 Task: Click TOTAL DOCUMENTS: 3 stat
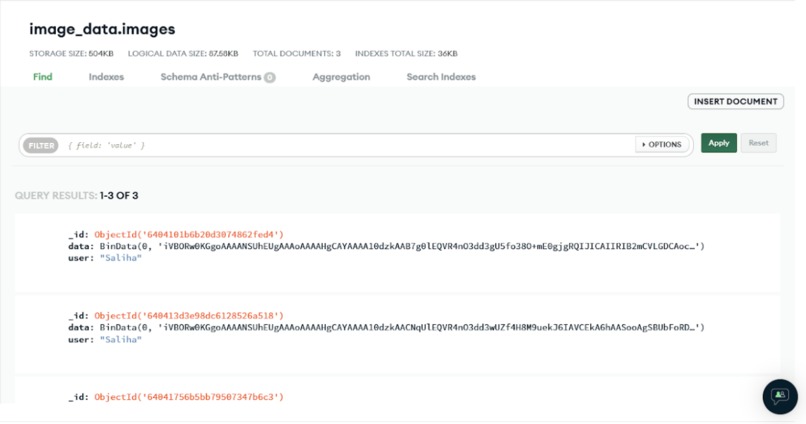297,53
